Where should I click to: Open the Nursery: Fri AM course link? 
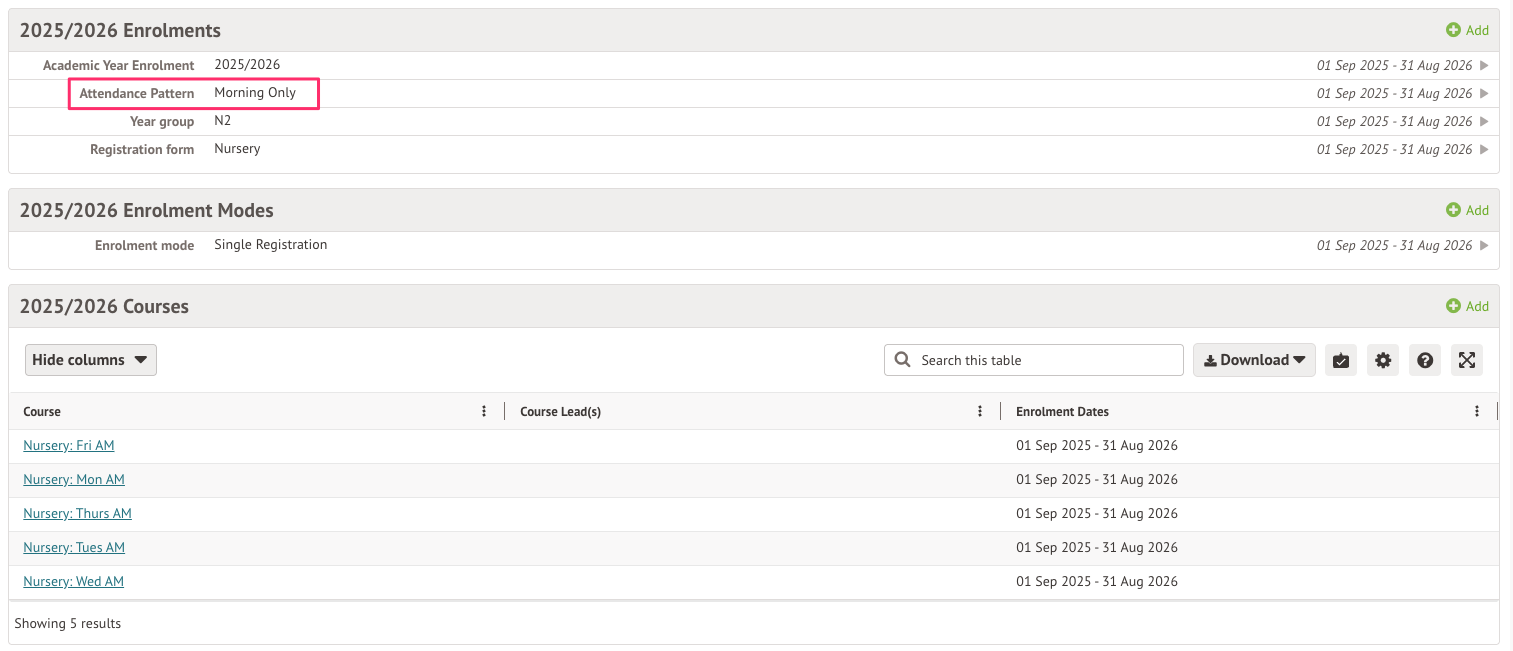[69, 445]
